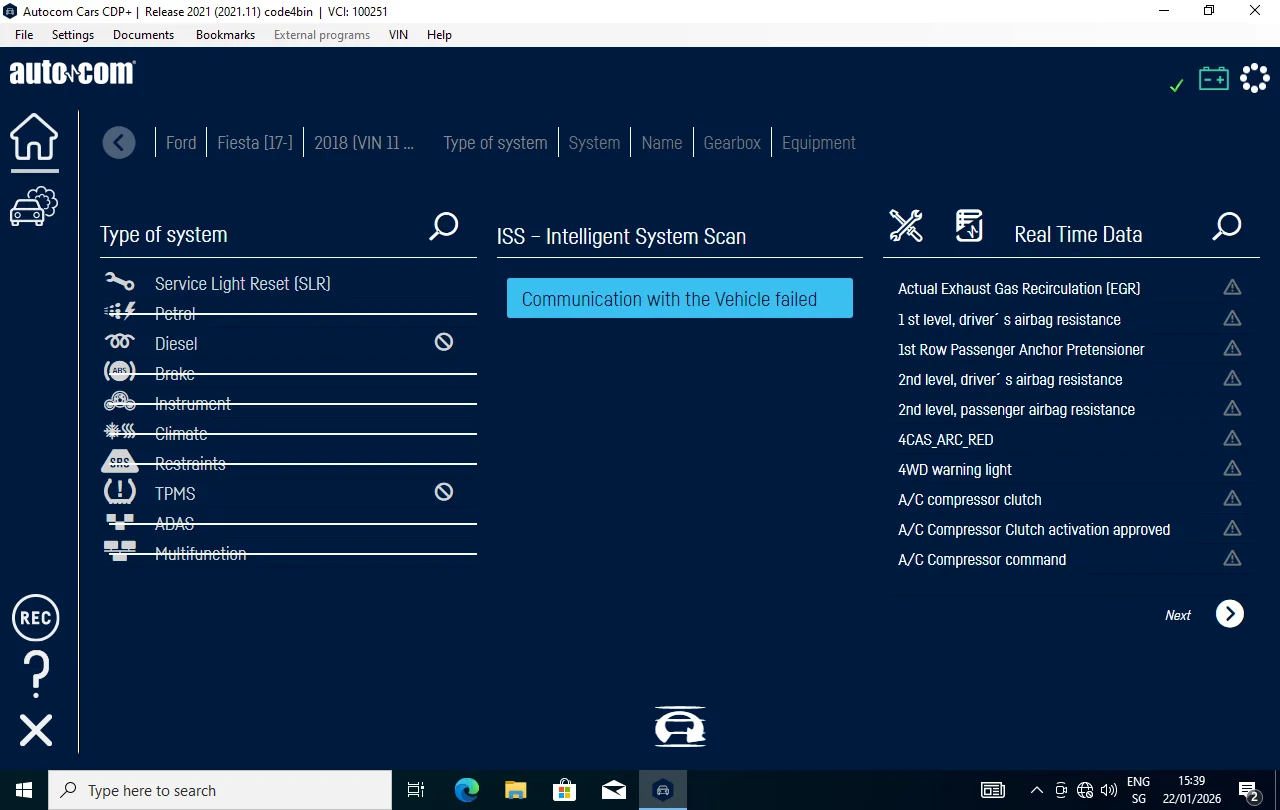This screenshot has height=810, width=1280.
Task: Open the Mail app from the taskbar
Action: (614, 790)
